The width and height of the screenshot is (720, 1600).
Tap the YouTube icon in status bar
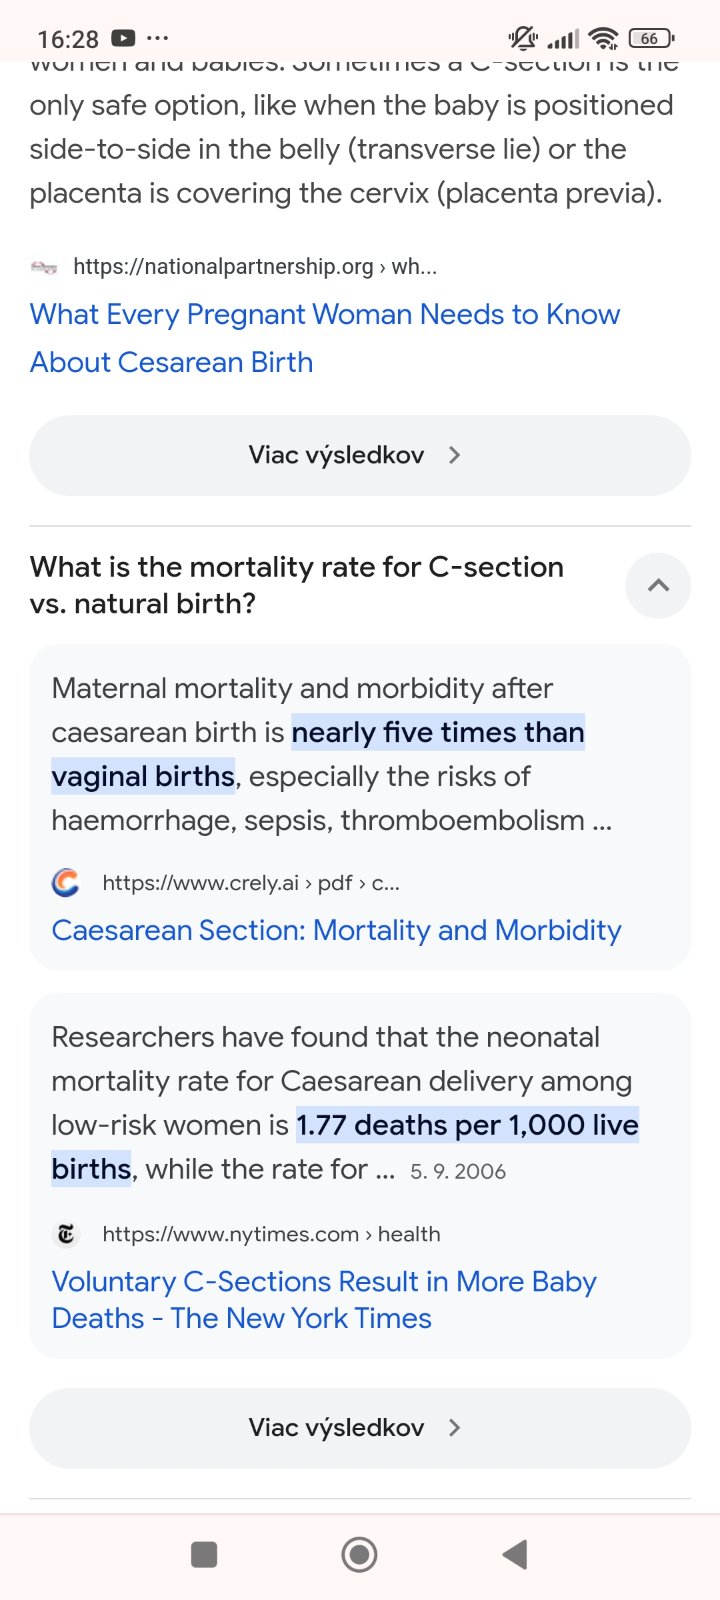(x=123, y=39)
